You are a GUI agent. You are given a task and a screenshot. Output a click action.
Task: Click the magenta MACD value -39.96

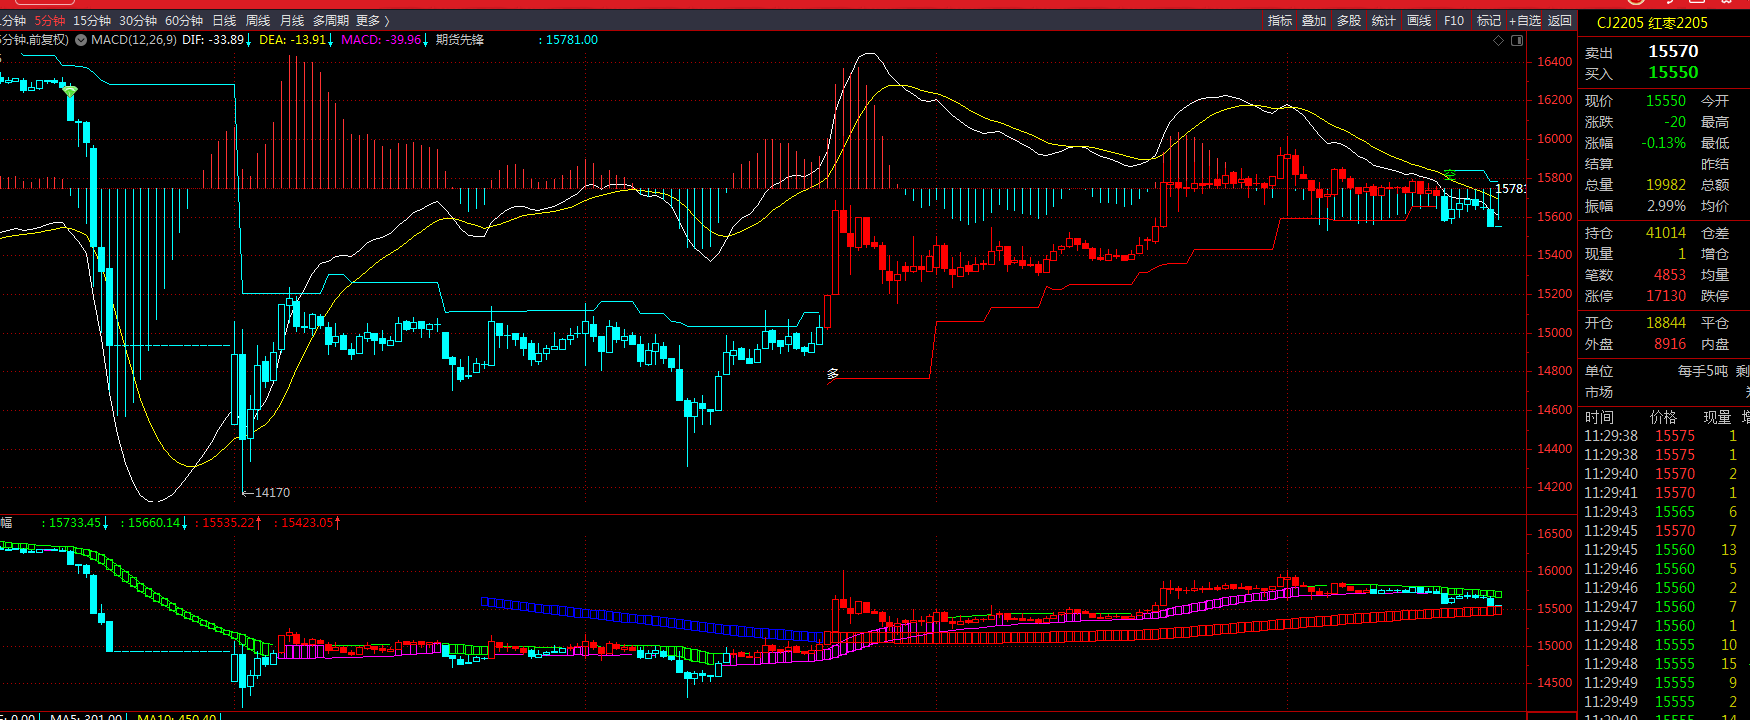pyautogui.click(x=403, y=40)
